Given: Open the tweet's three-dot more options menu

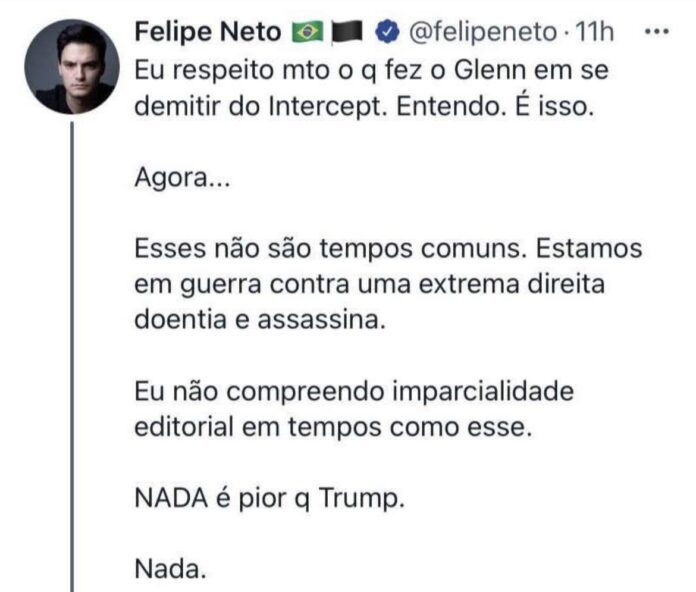Looking at the screenshot, I should (655, 32).
